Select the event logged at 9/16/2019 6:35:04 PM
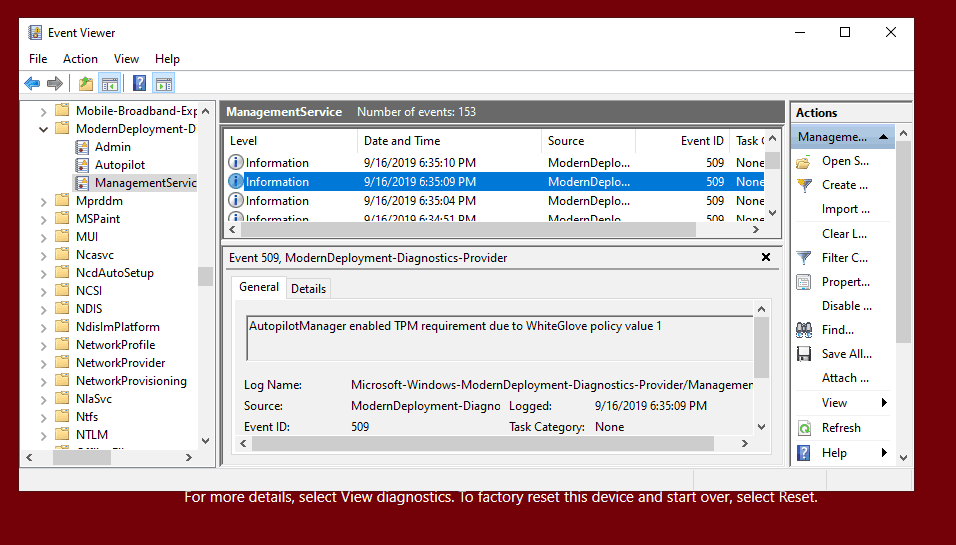The height and width of the screenshot is (545, 956). click(x=496, y=201)
